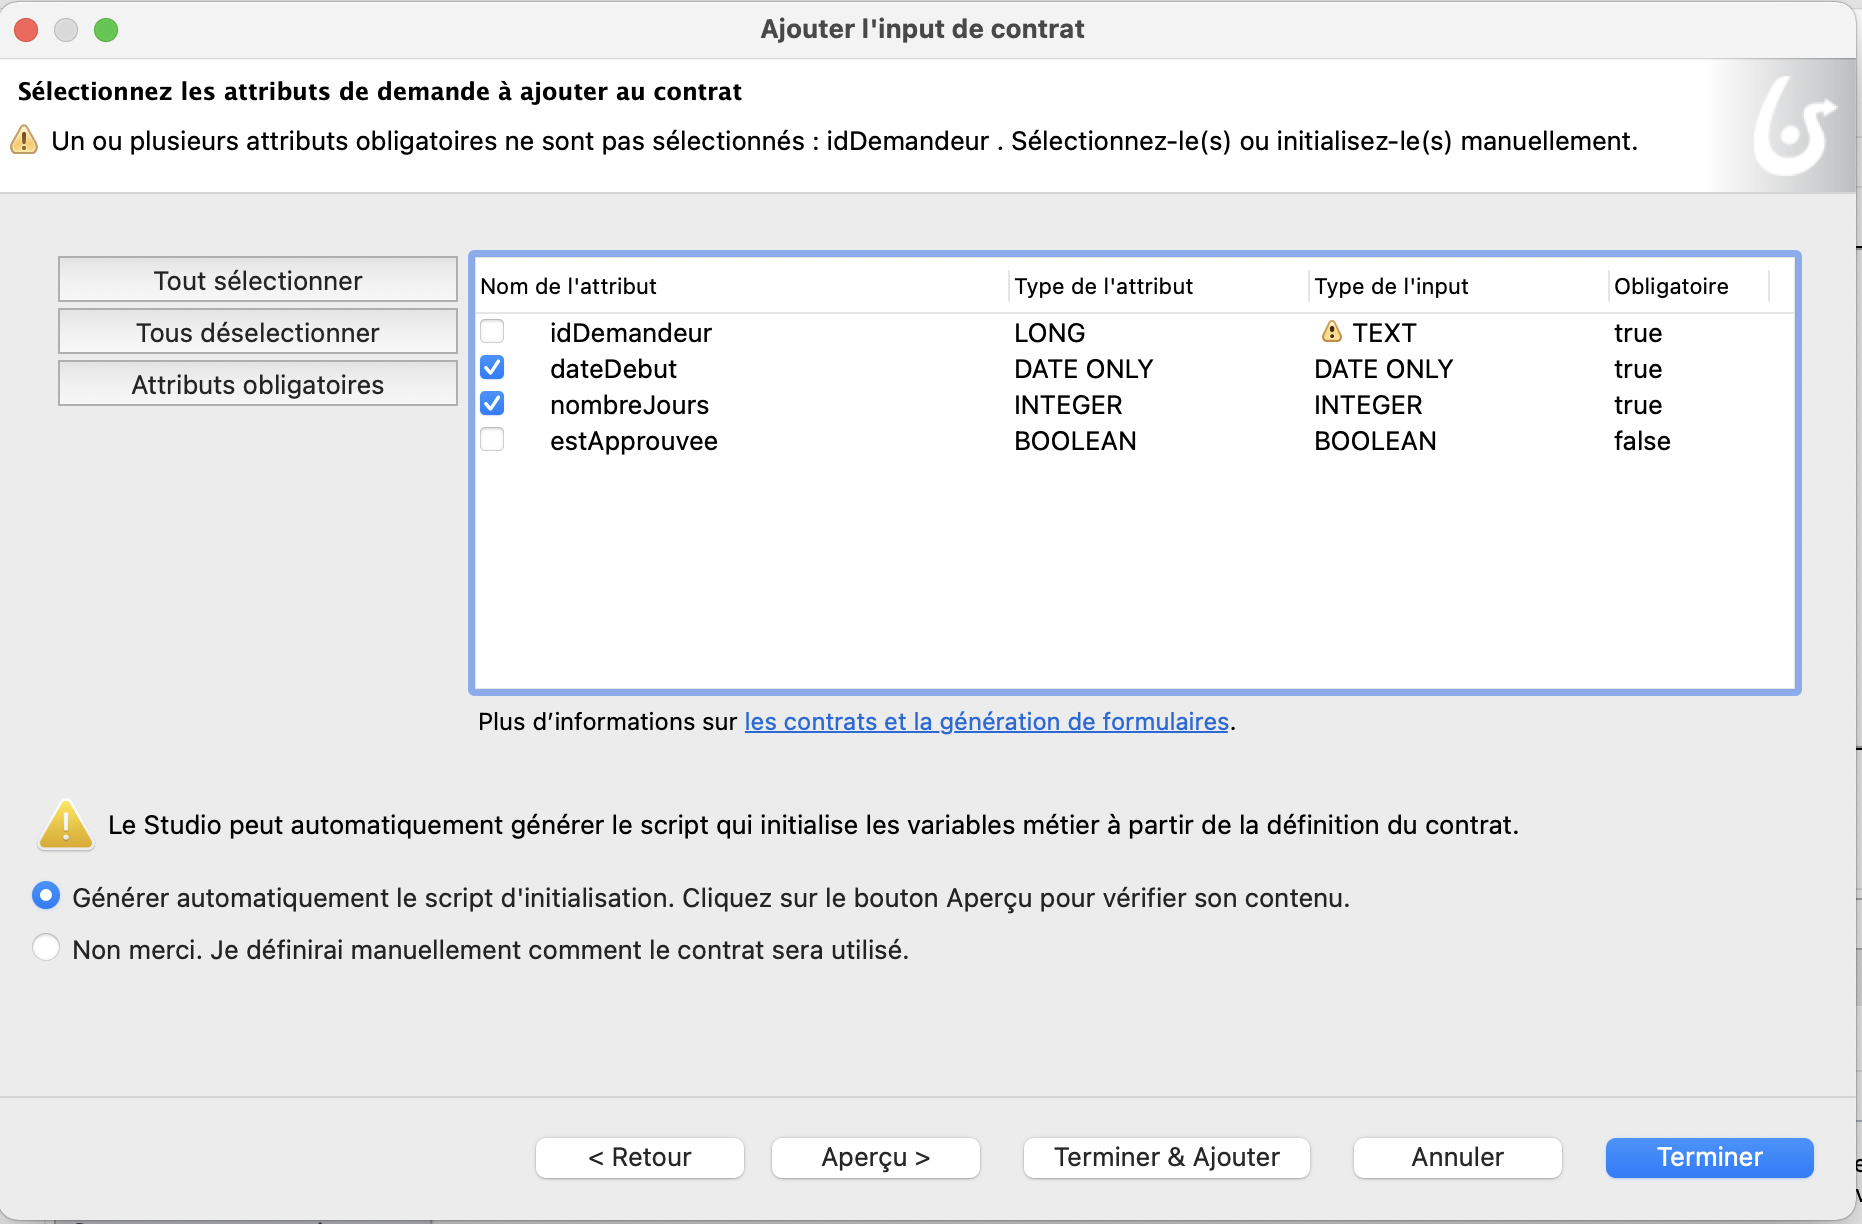
Task: Sort by the 'Nom de l'attribut' column header
Action: click(568, 286)
